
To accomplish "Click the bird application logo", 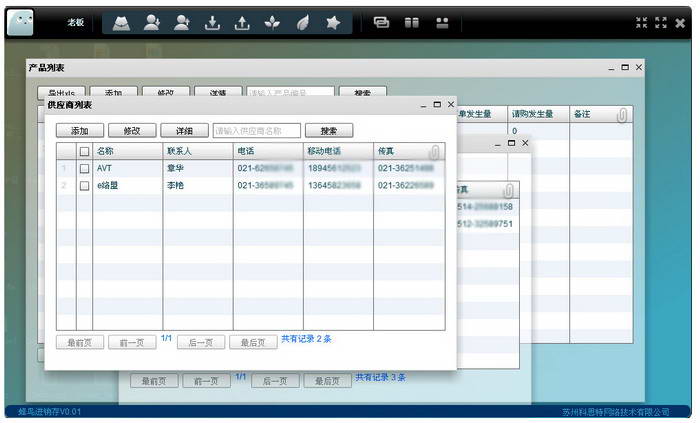I will [20, 22].
